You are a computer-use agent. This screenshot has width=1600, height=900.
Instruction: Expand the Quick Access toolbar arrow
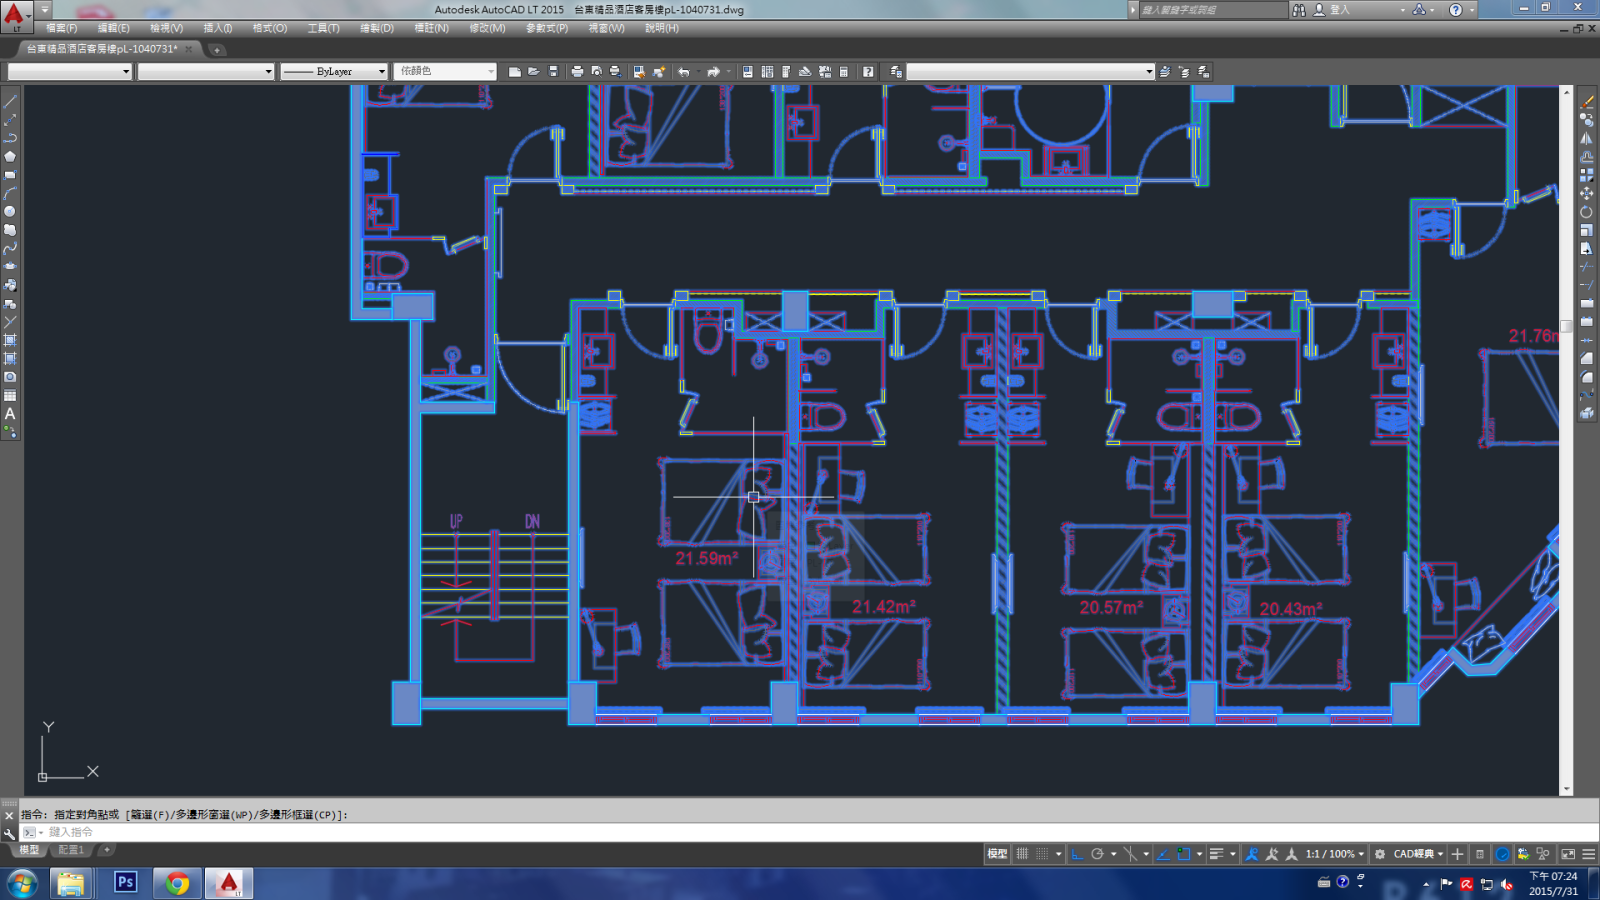[x=45, y=10]
